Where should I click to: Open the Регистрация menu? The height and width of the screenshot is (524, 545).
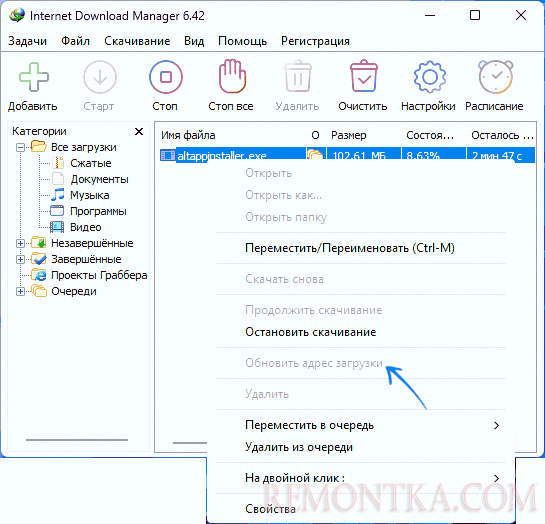(x=315, y=41)
